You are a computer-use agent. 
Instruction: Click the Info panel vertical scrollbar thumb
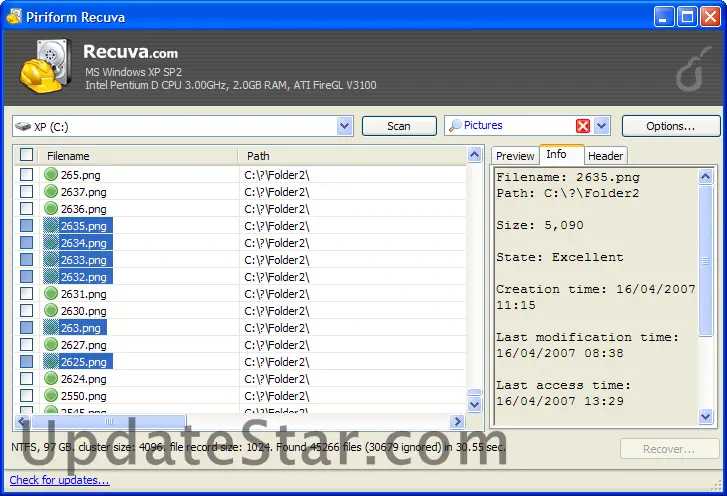point(706,261)
